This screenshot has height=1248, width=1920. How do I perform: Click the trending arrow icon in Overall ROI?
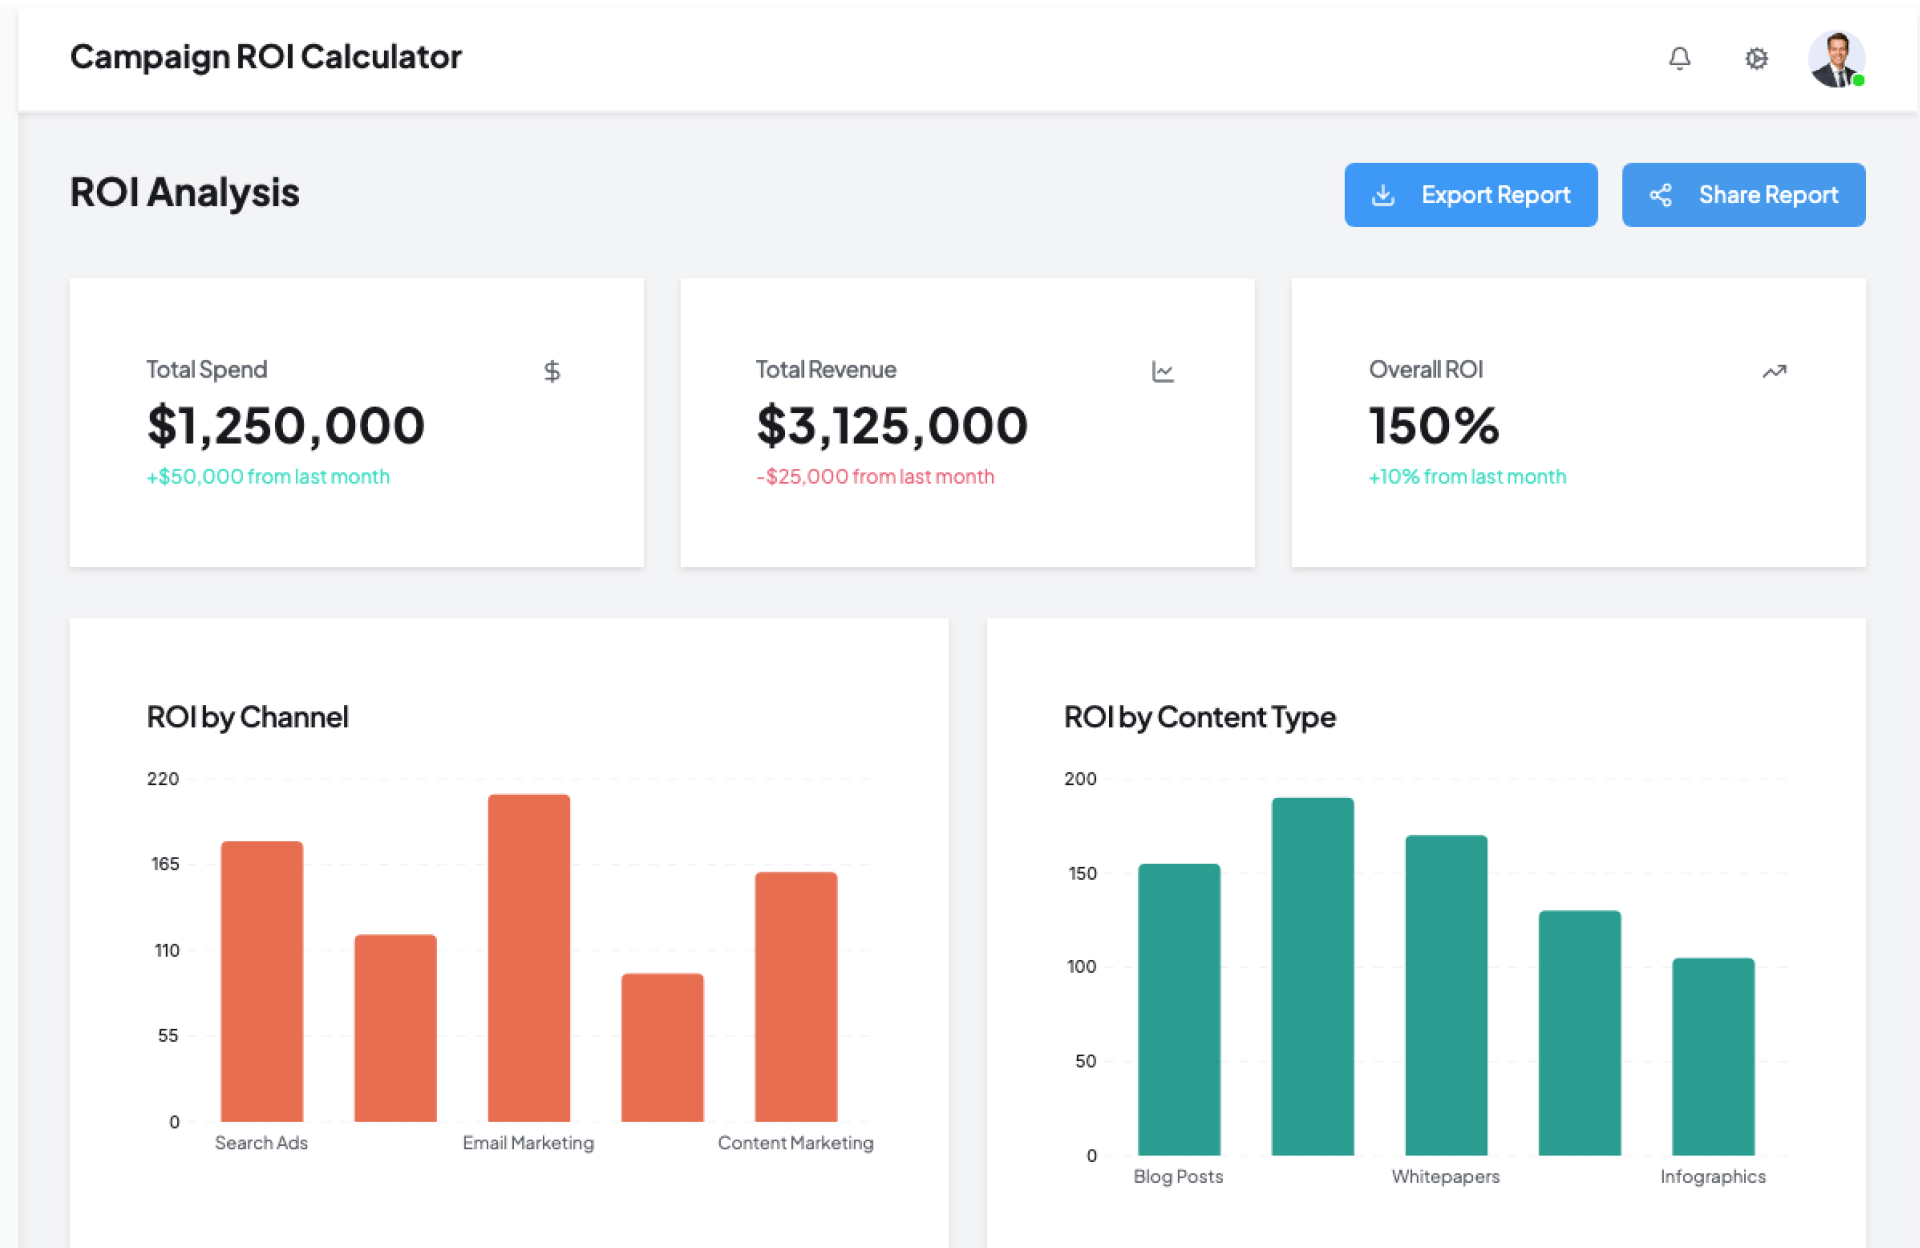tap(1774, 372)
